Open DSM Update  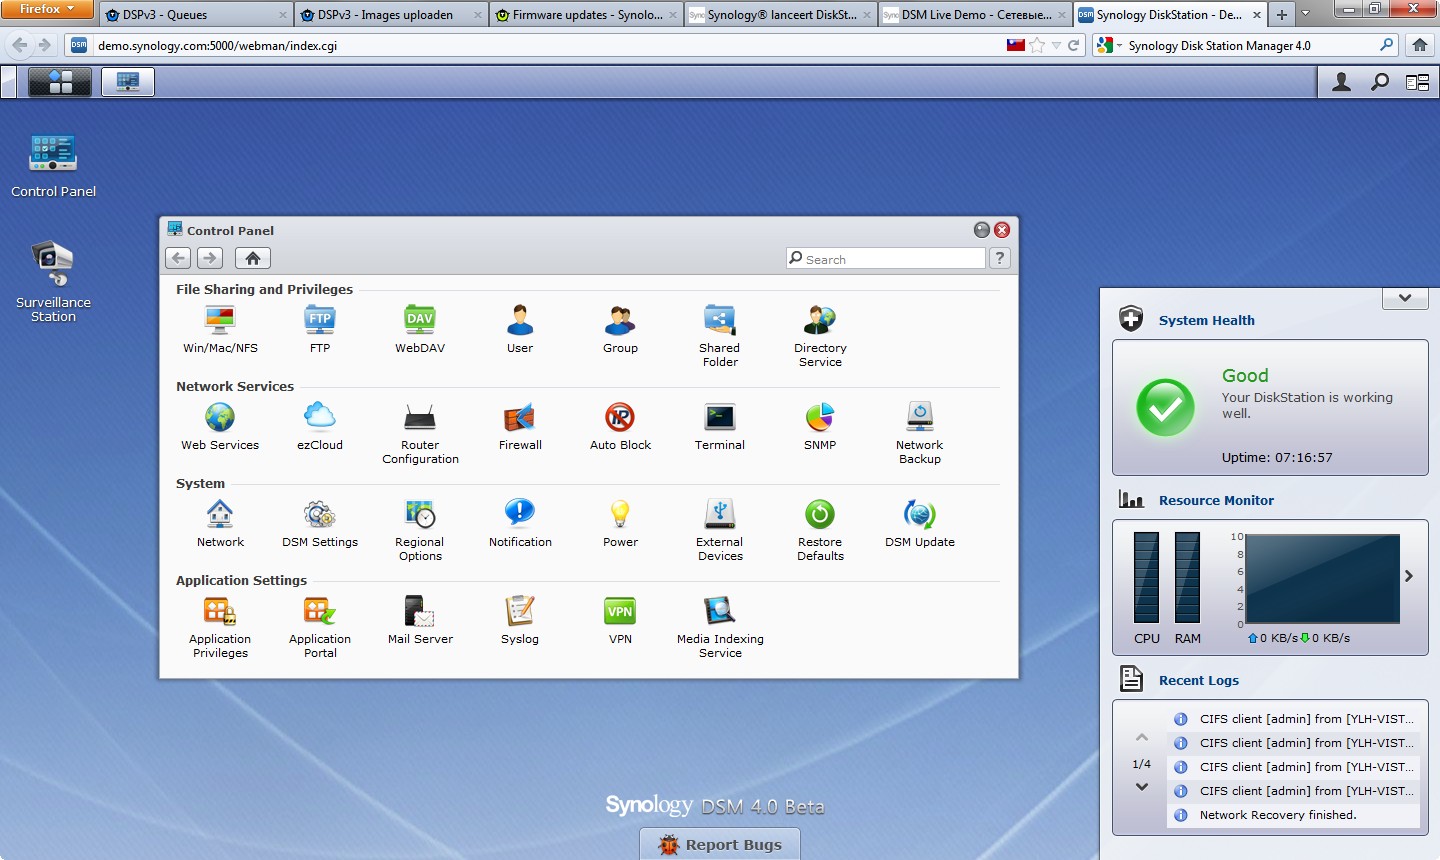[920, 523]
